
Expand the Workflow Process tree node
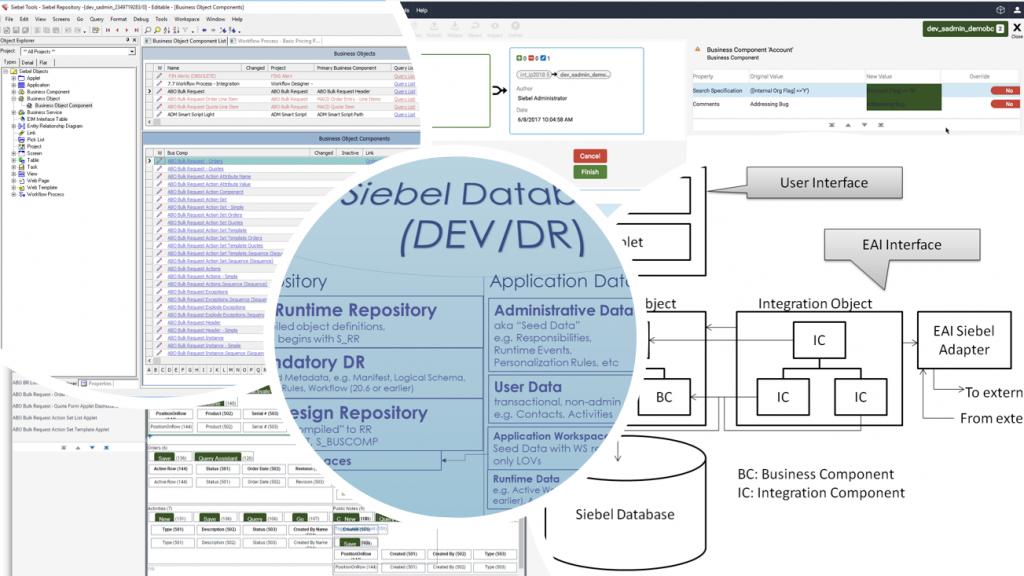(x=14, y=194)
